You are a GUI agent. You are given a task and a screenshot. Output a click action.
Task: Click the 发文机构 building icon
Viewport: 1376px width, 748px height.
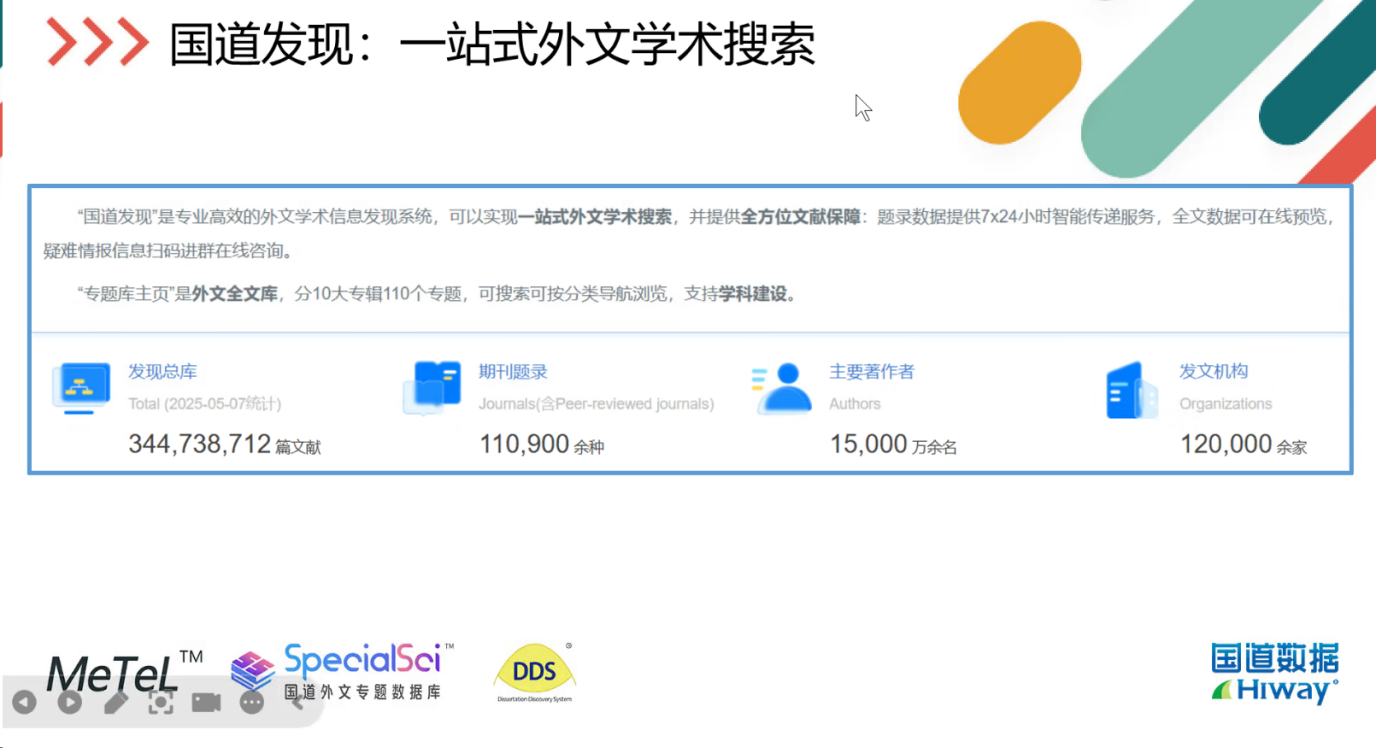coord(1132,390)
